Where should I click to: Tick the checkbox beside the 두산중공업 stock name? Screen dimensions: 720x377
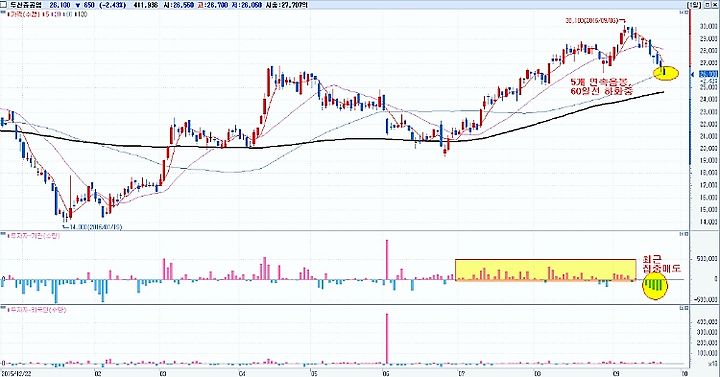pos(4,5)
